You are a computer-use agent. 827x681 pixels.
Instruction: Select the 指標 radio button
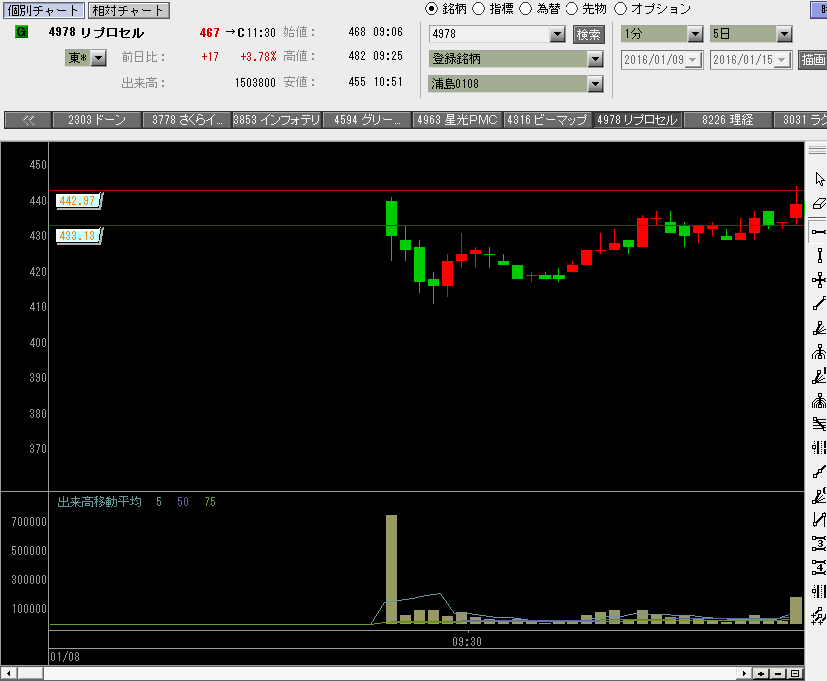(x=478, y=9)
